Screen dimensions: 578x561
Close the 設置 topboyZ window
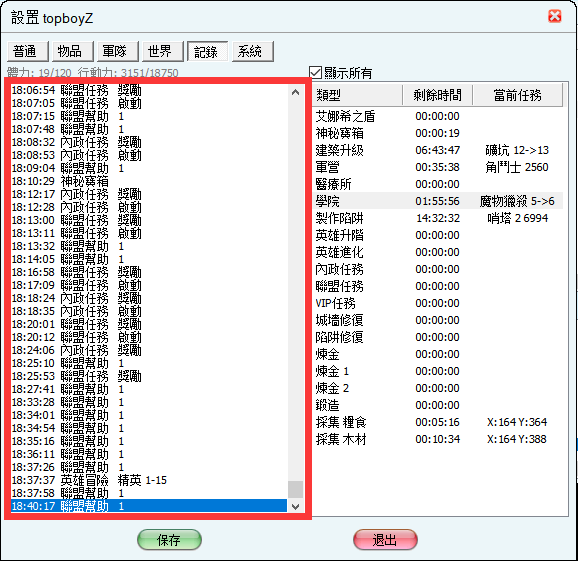(x=554, y=16)
